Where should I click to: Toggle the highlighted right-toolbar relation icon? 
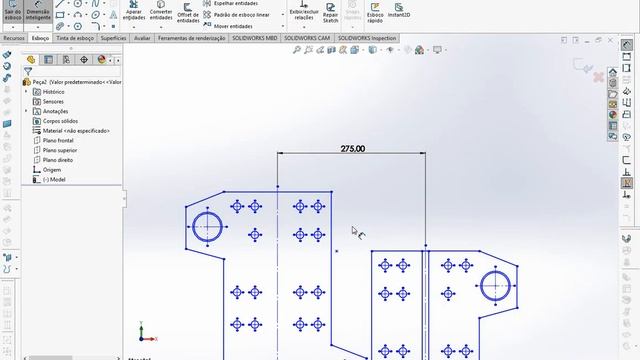(x=627, y=183)
